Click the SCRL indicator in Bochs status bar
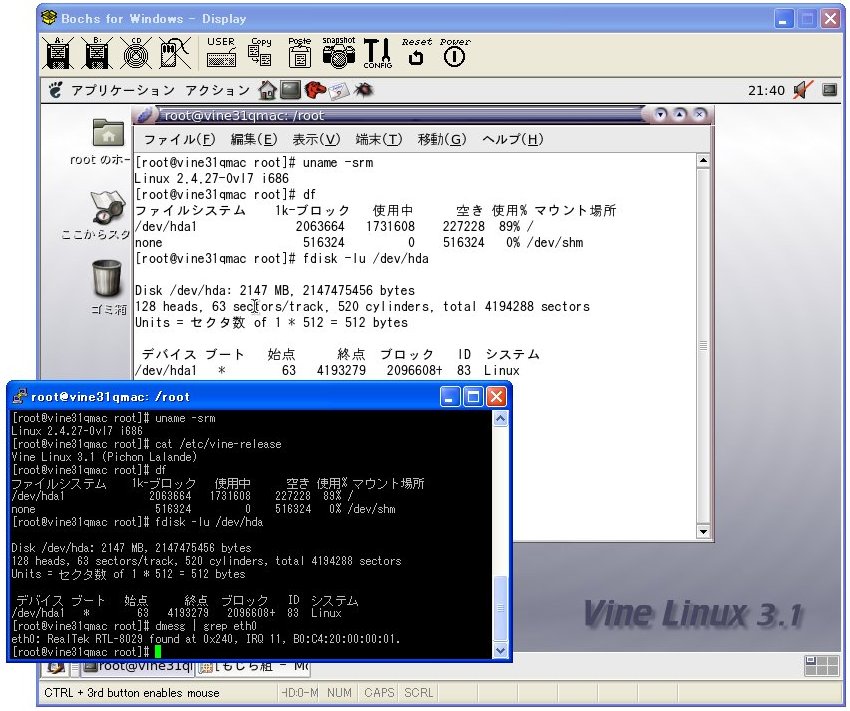The height and width of the screenshot is (711, 850). 419,693
